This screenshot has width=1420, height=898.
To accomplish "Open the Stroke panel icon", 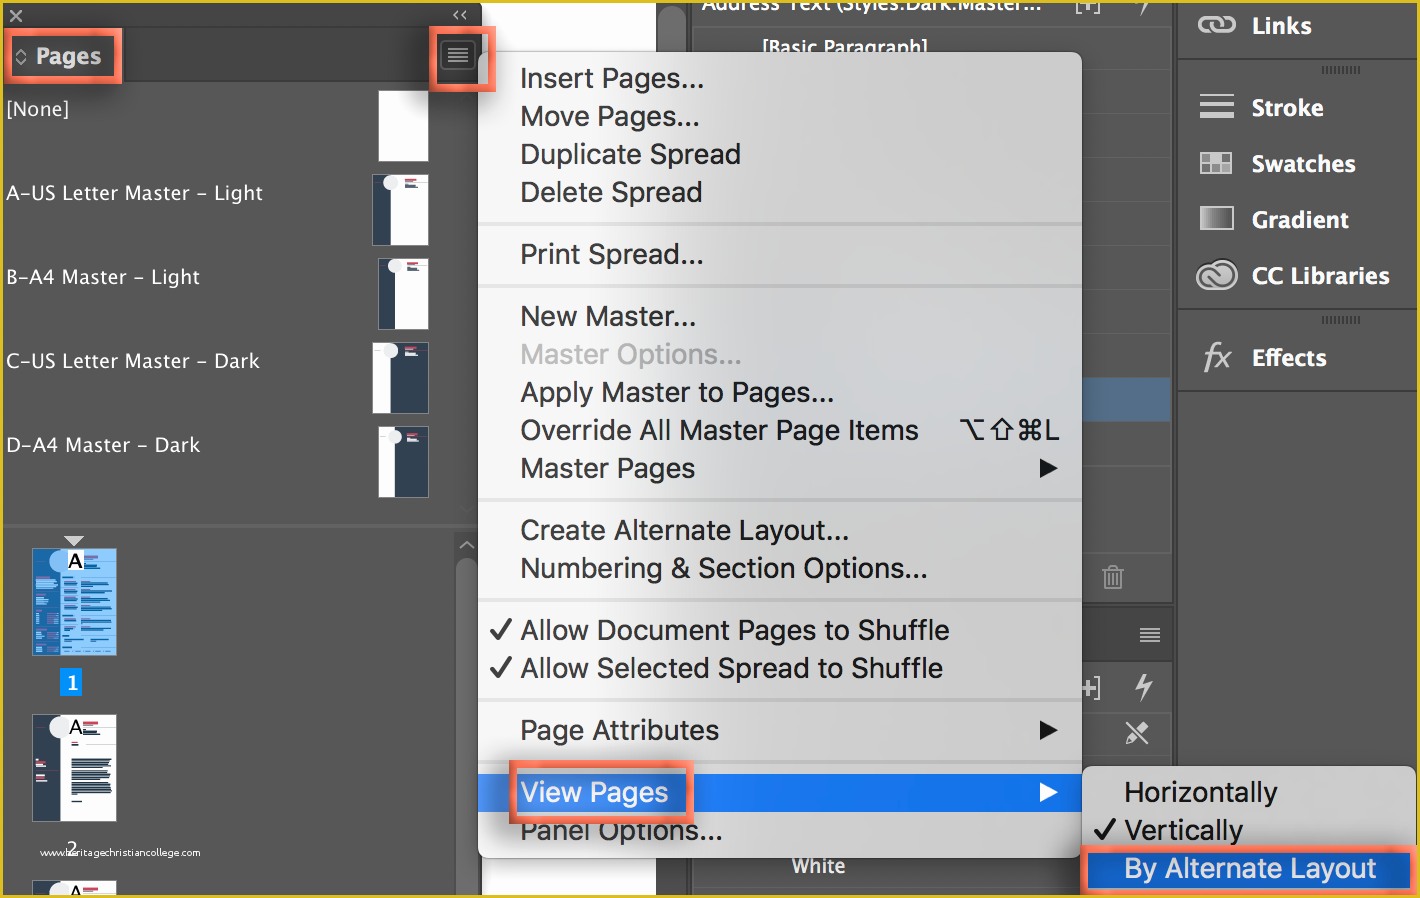I will (x=1216, y=107).
